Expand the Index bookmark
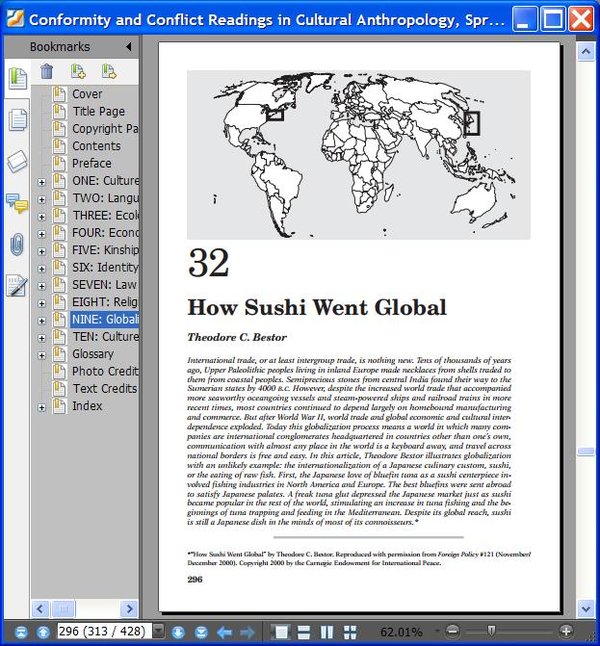This screenshot has width=600, height=646. [42, 407]
